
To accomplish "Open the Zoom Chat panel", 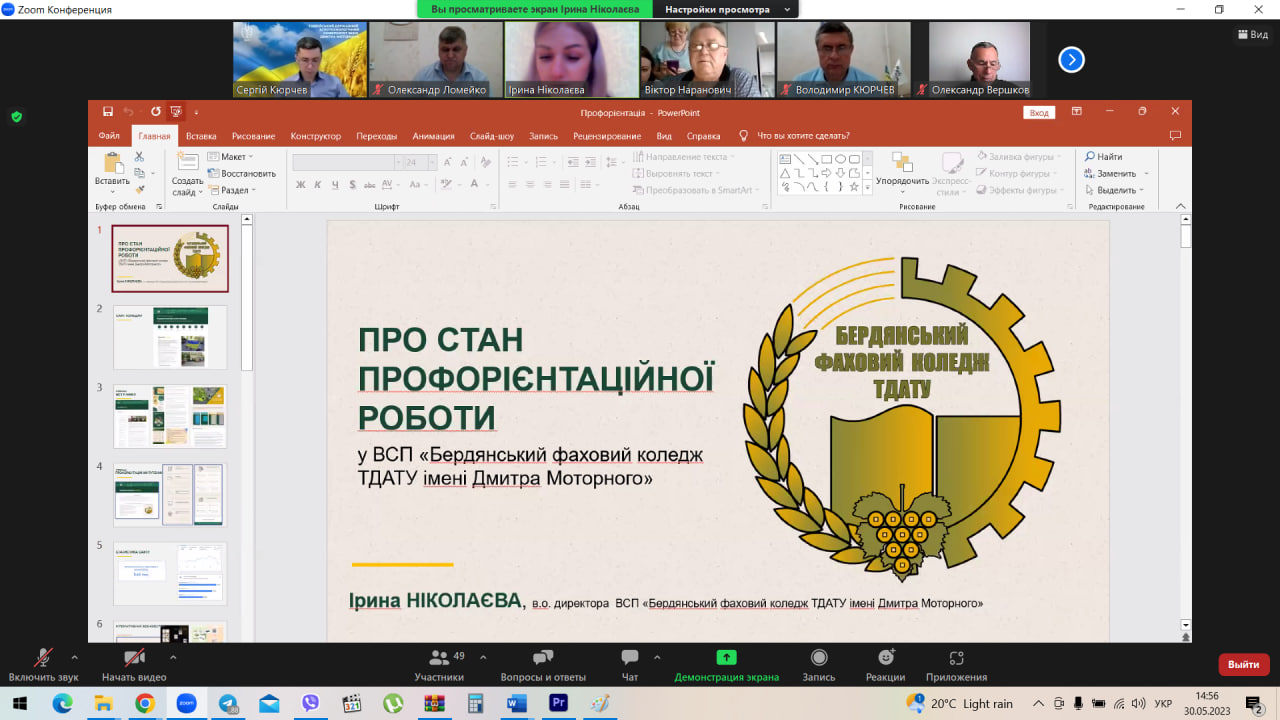I will click(630, 658).
